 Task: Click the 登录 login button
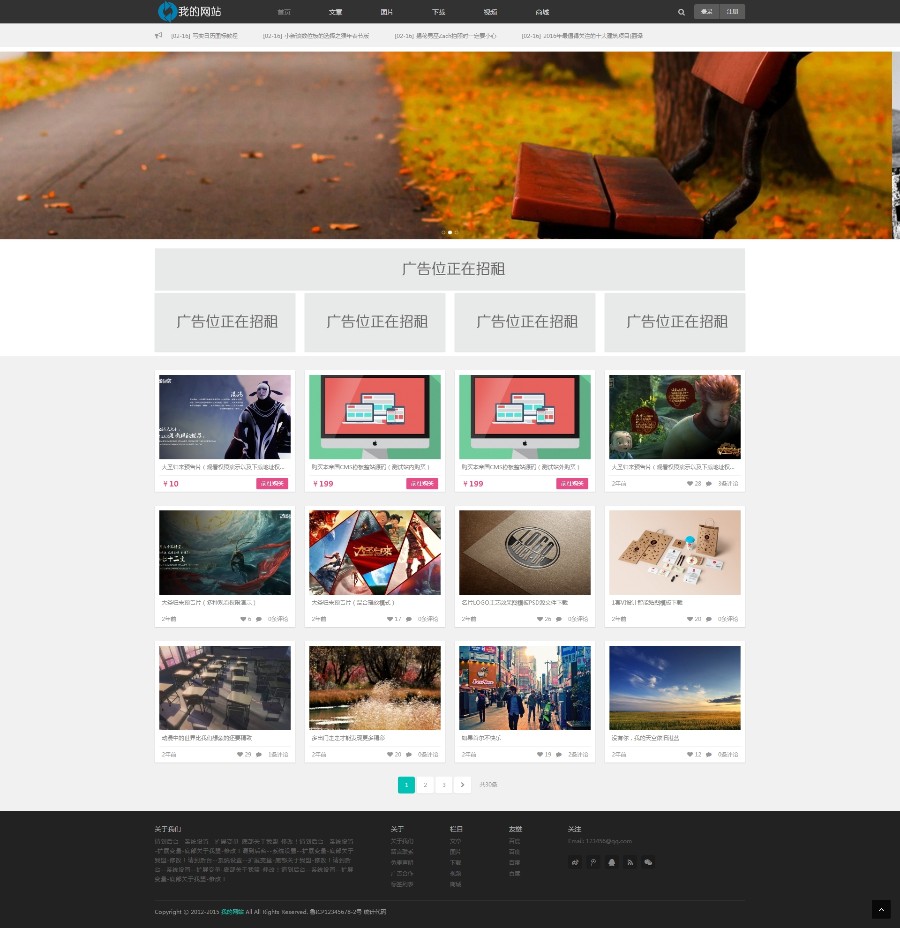[707, 11]
